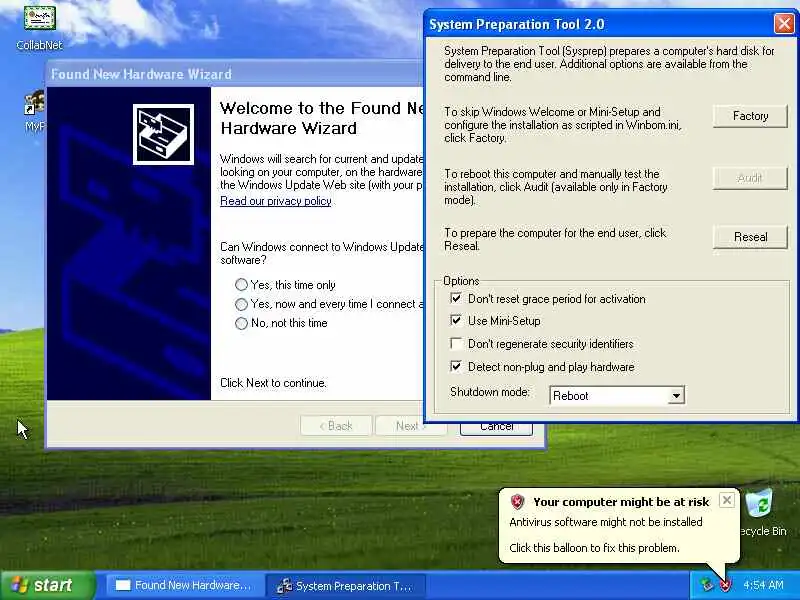Expand the Shutdown mode dropdown arrow
This screenshot has height=600, width=800.
pos(676,395)
